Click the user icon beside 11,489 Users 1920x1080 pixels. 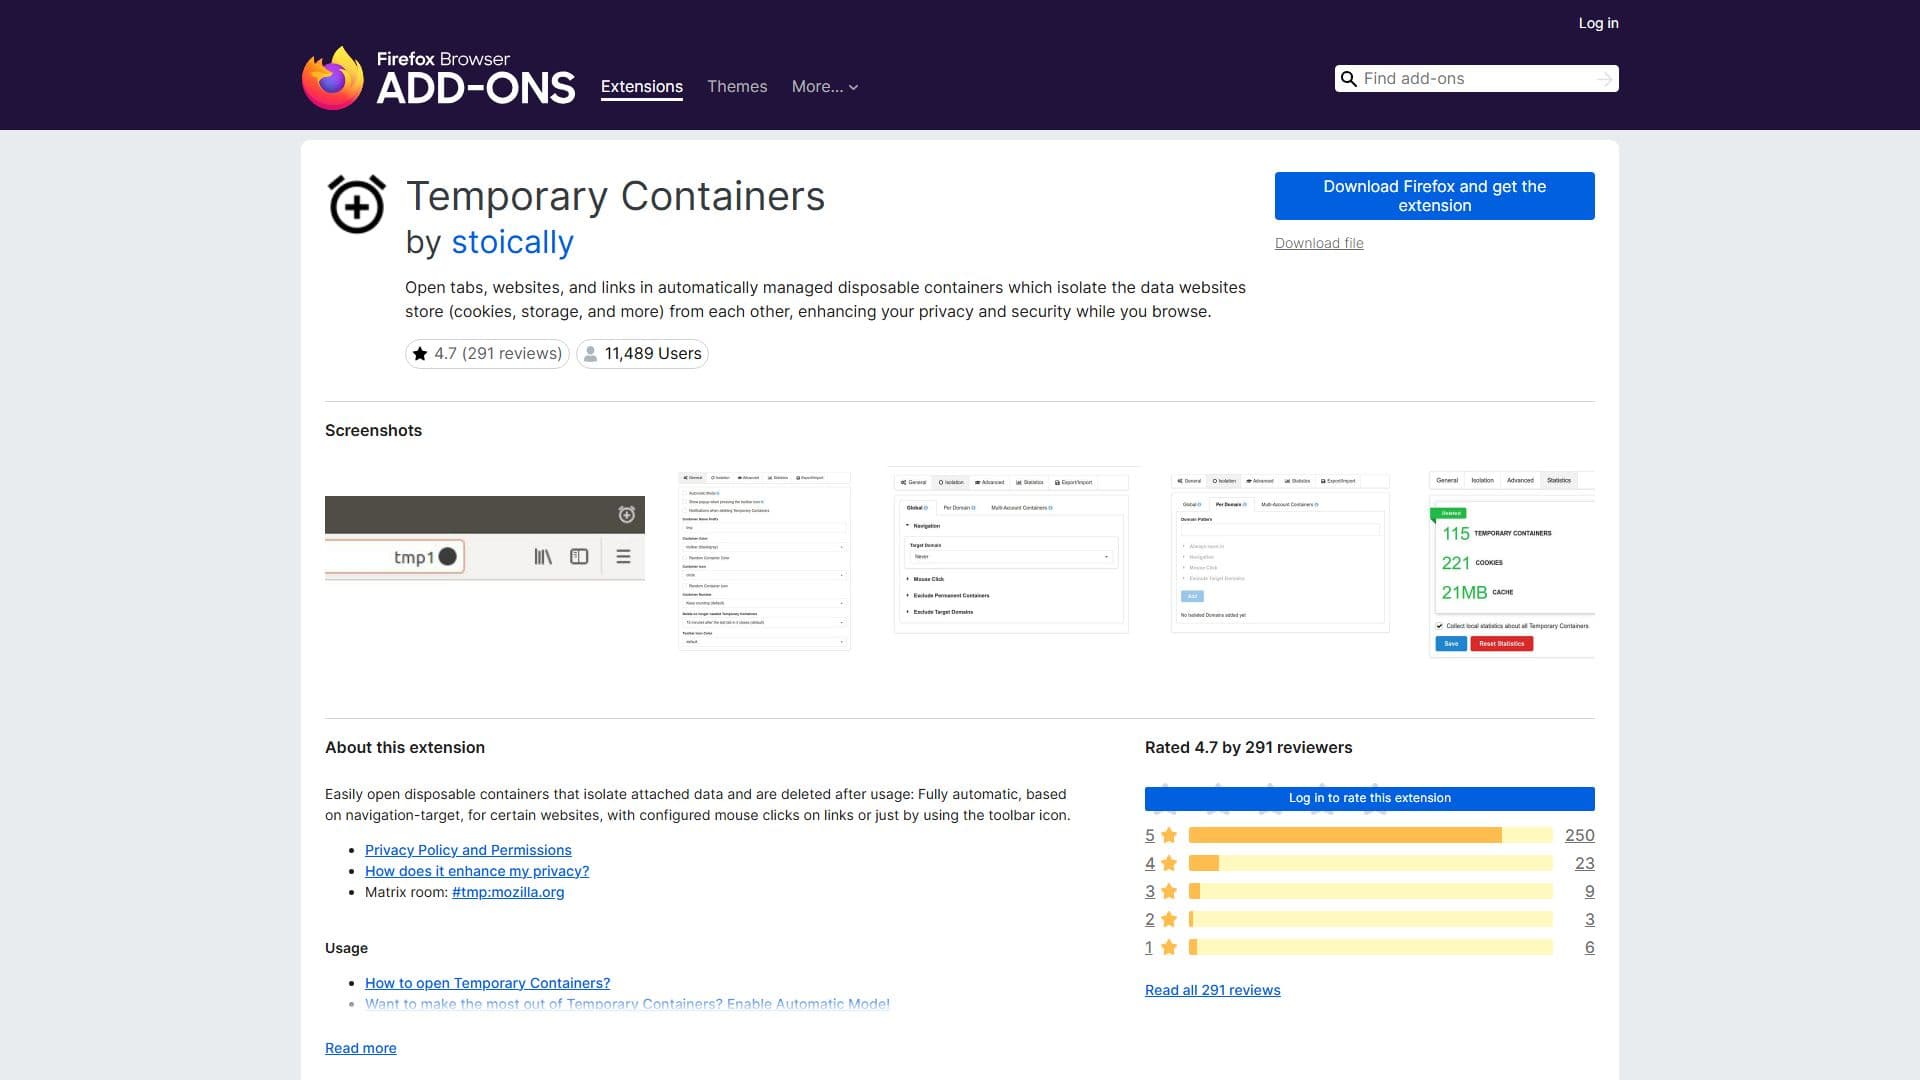[591, 354]
